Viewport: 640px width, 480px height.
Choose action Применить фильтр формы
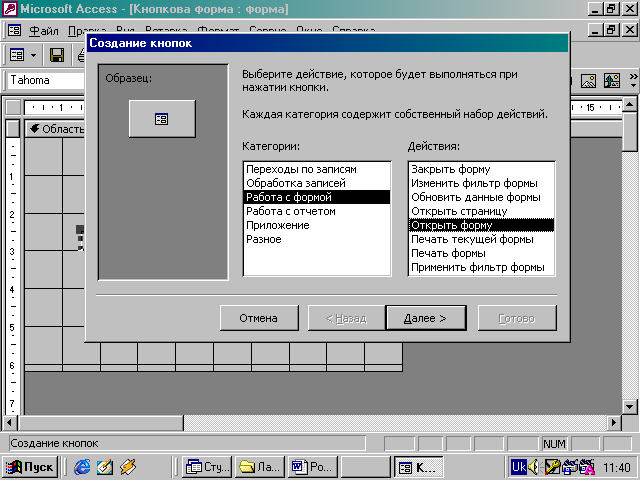(481, 267)
